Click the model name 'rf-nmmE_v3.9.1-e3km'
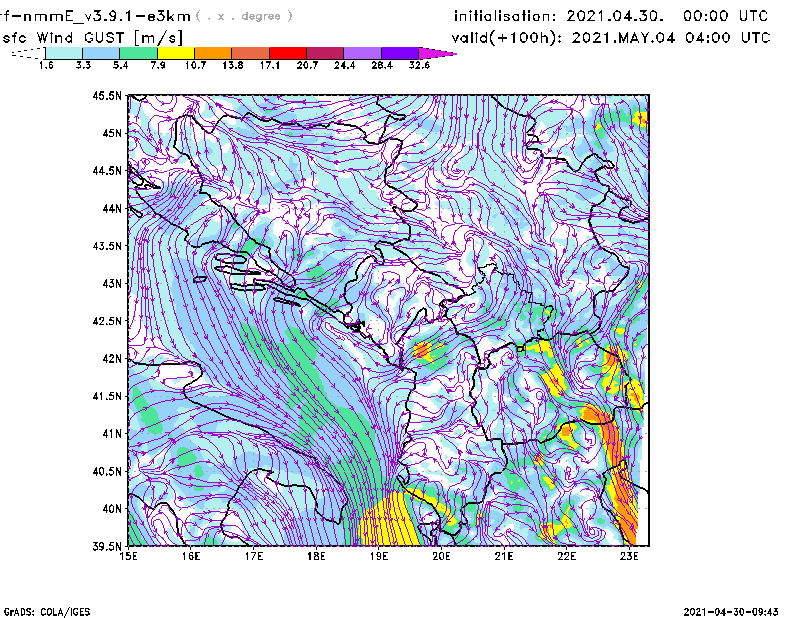 95,16
